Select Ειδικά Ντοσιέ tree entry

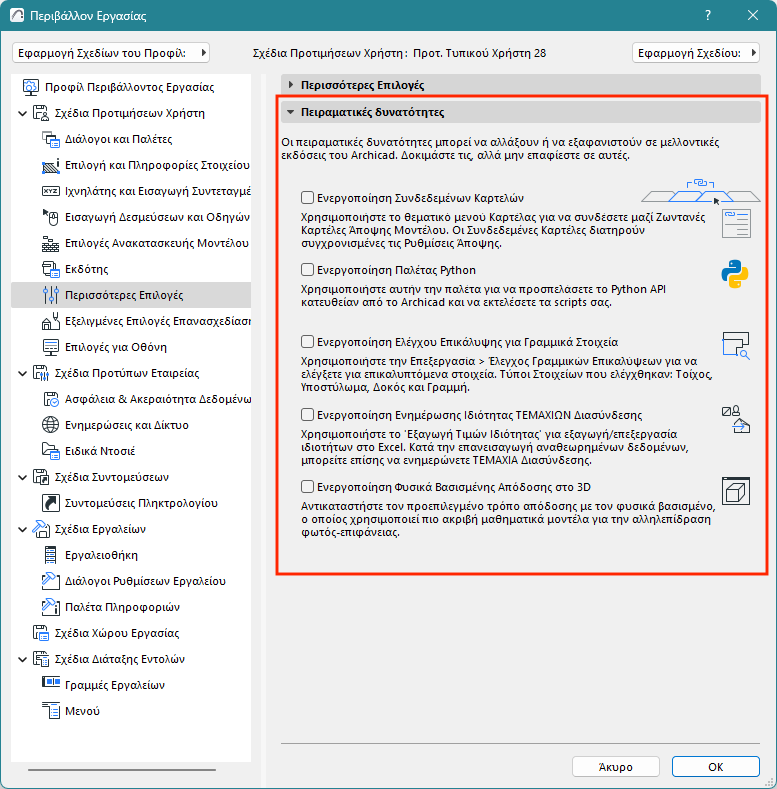100,451
